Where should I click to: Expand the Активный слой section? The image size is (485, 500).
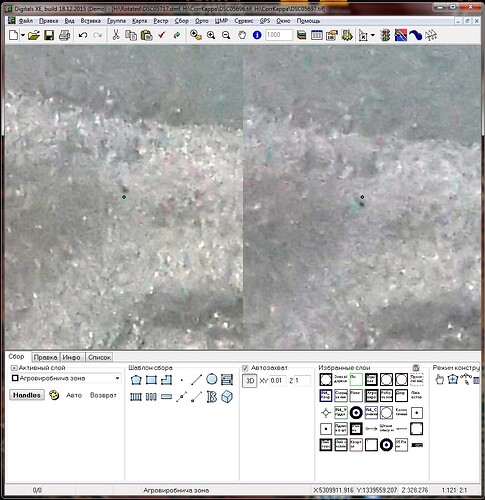14,368
